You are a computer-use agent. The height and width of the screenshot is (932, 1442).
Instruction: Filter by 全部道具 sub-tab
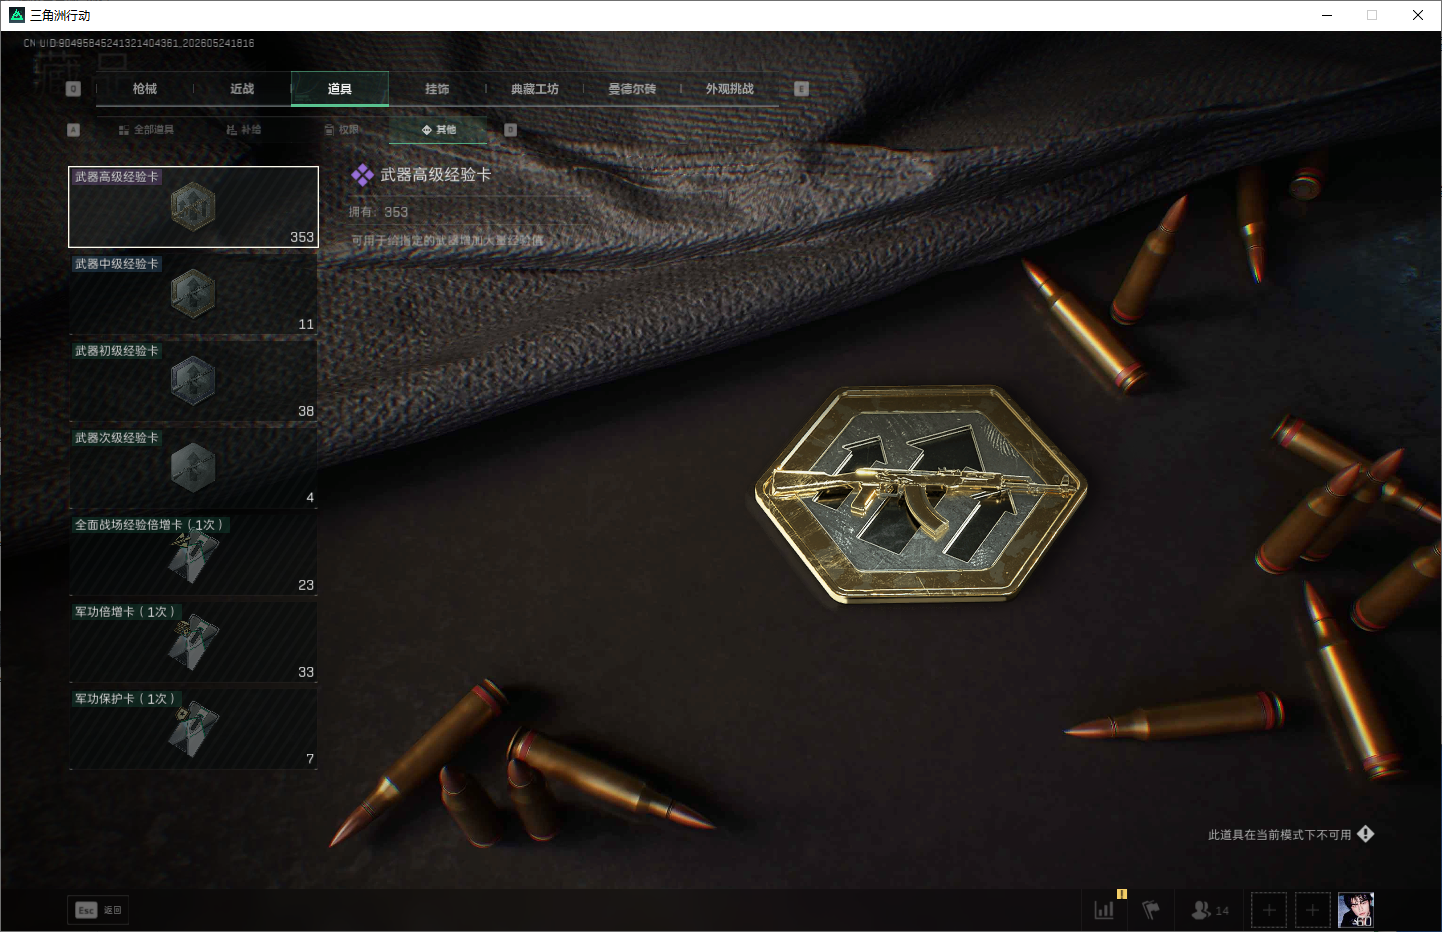coord(146,130)
